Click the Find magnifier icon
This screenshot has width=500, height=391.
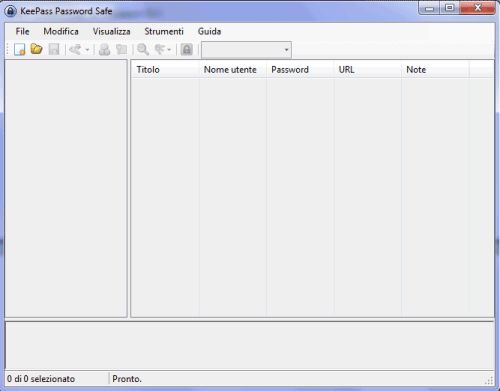(x=143, y=49)
